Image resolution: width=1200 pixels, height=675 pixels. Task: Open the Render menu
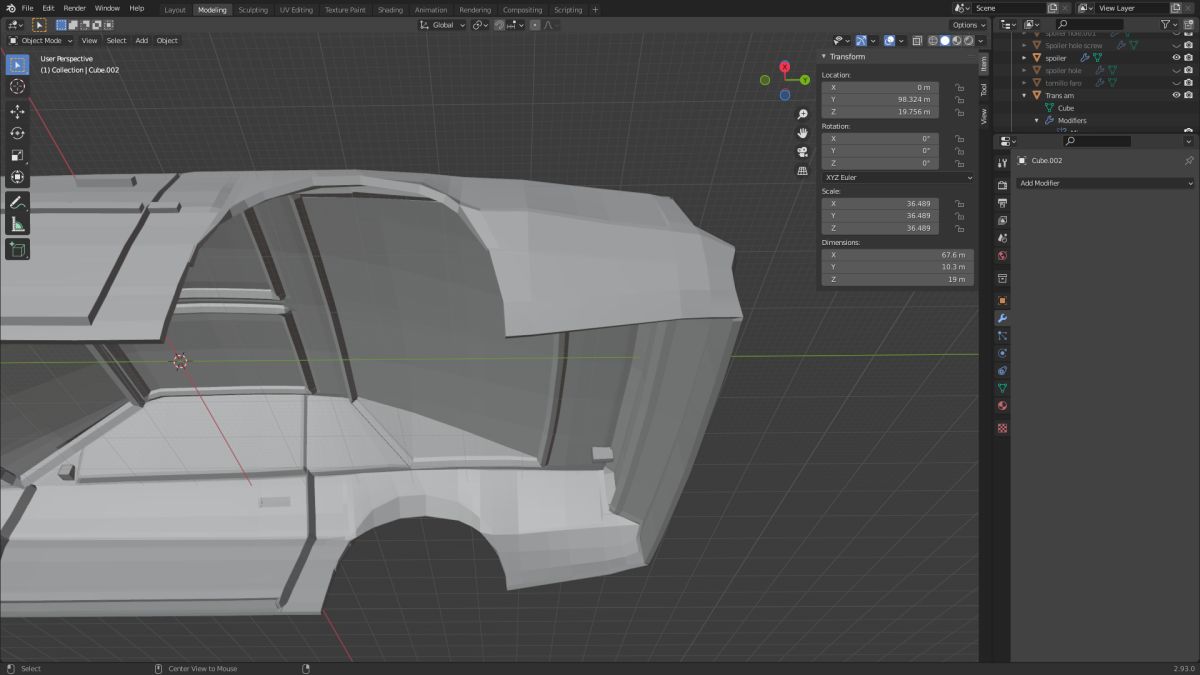(74, 8)
